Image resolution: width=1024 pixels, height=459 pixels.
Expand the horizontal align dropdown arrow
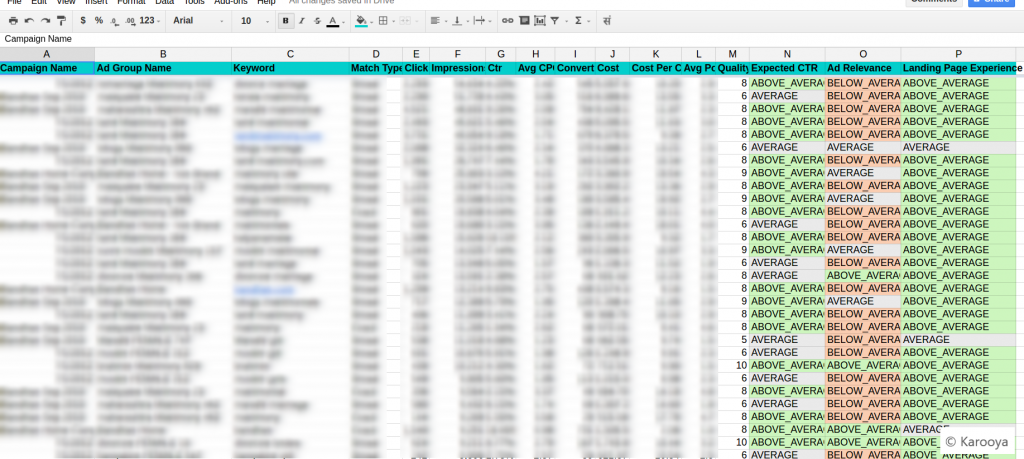point(445,22)
